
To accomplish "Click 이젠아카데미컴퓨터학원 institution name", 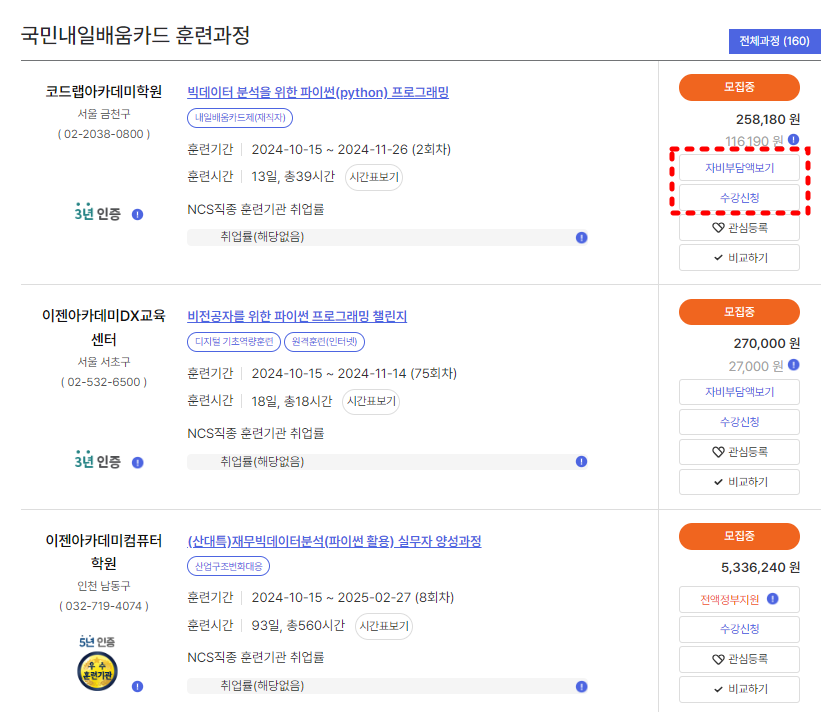I will coord(104,552).
